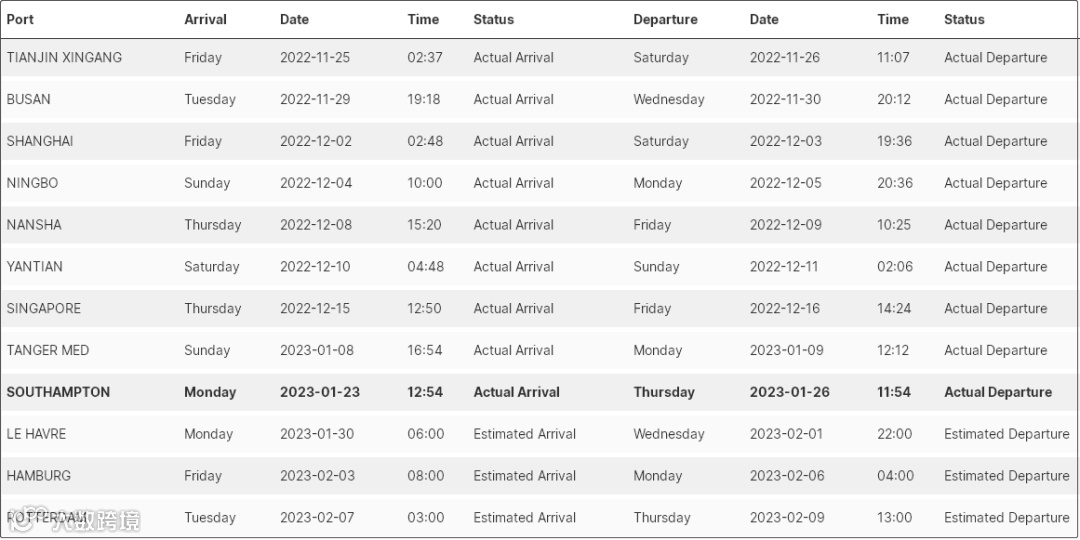The image size is (1080, 540).
Task: Select the 2023-01-26 departure date cell
Action: (790, 393)
